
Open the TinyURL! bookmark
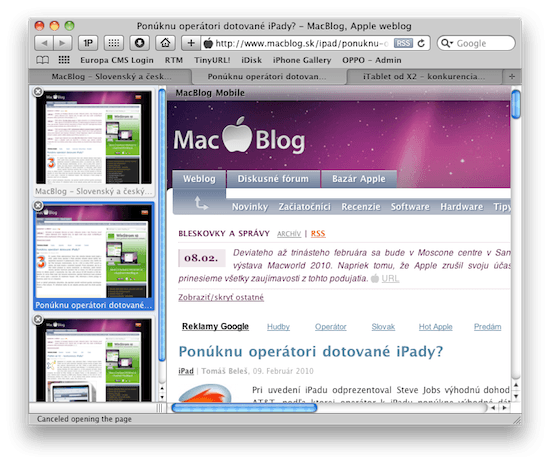[212, 60]
